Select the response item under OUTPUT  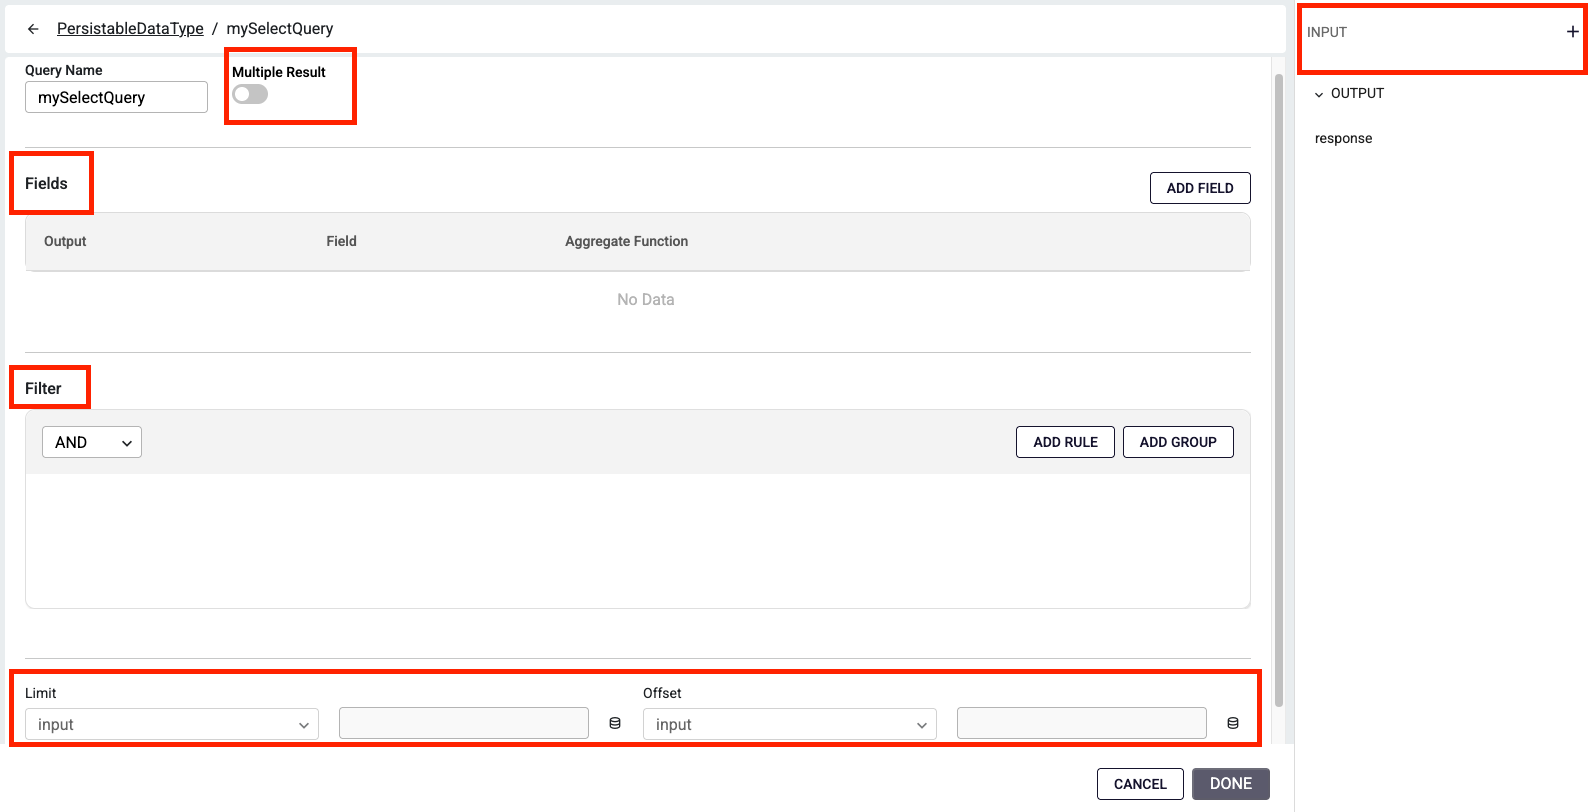coord(1343,138)
